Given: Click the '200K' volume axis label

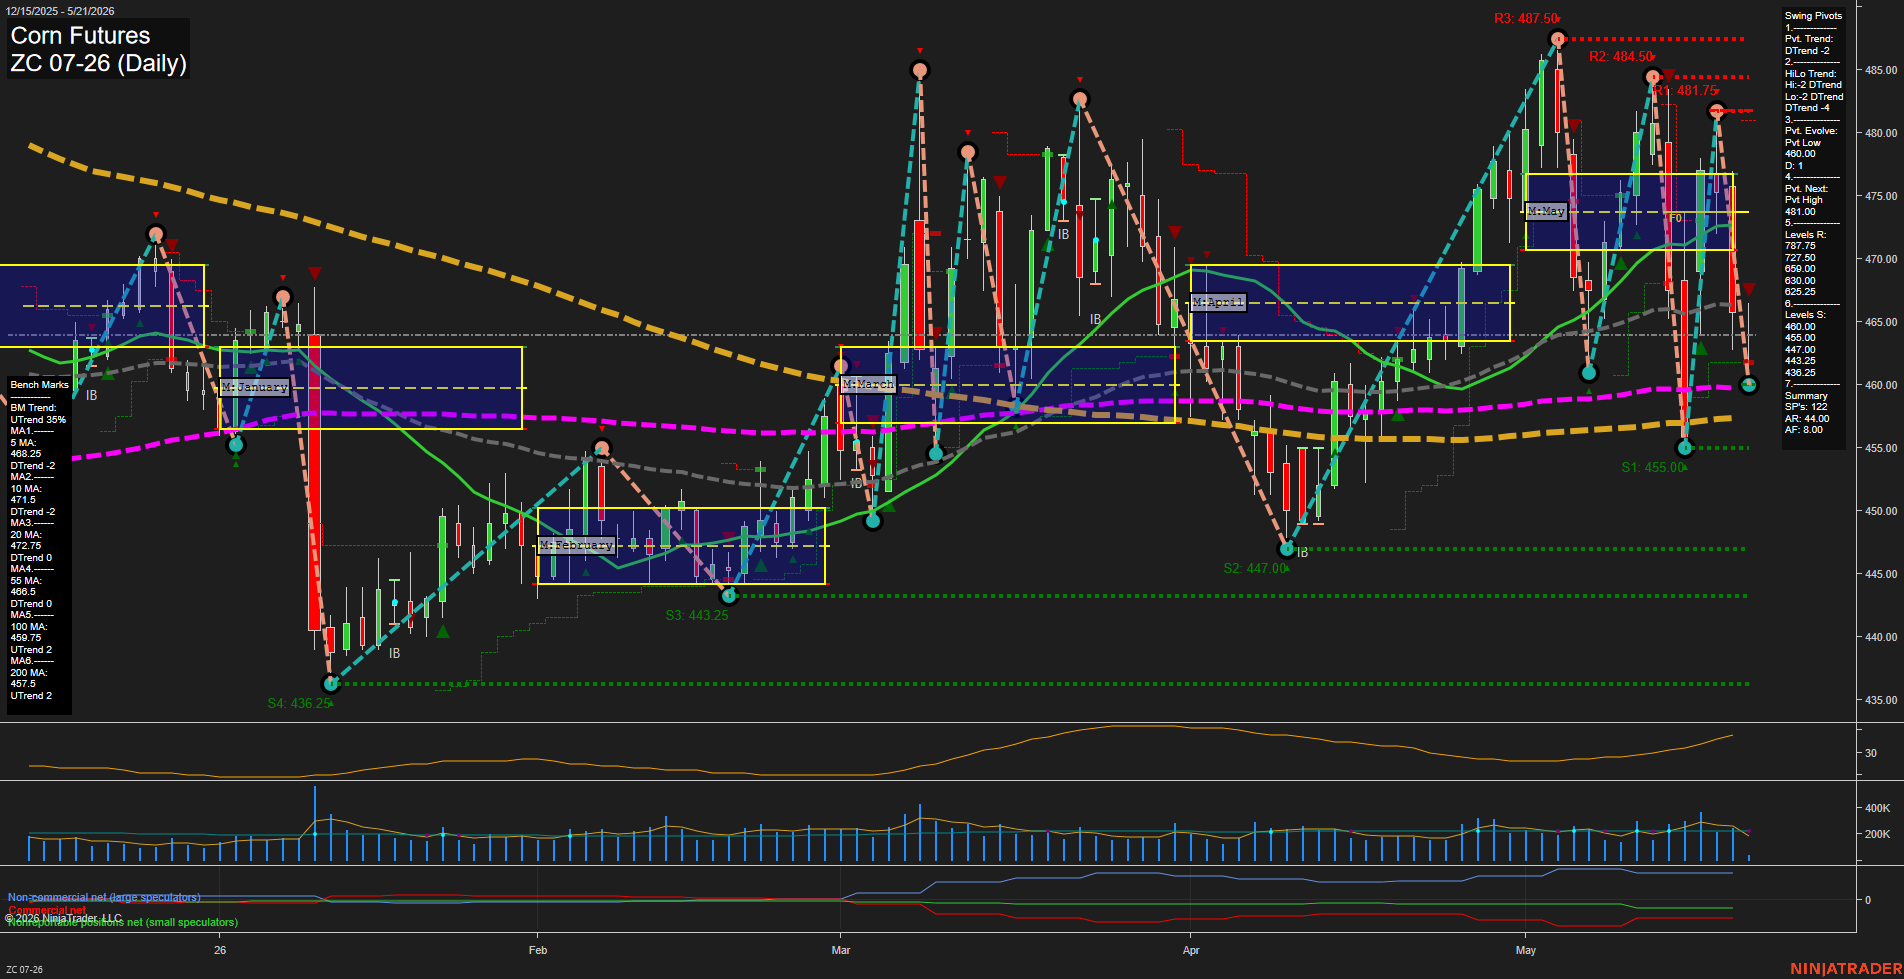Looking at the screenshot, I should [x=1877, y=834].
